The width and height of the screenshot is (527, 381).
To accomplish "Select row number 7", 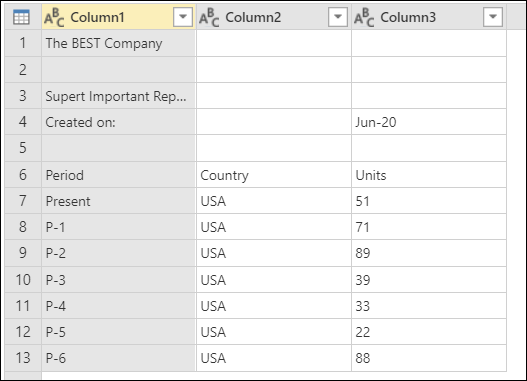I will pyautogui.click(x=23, y=201).
